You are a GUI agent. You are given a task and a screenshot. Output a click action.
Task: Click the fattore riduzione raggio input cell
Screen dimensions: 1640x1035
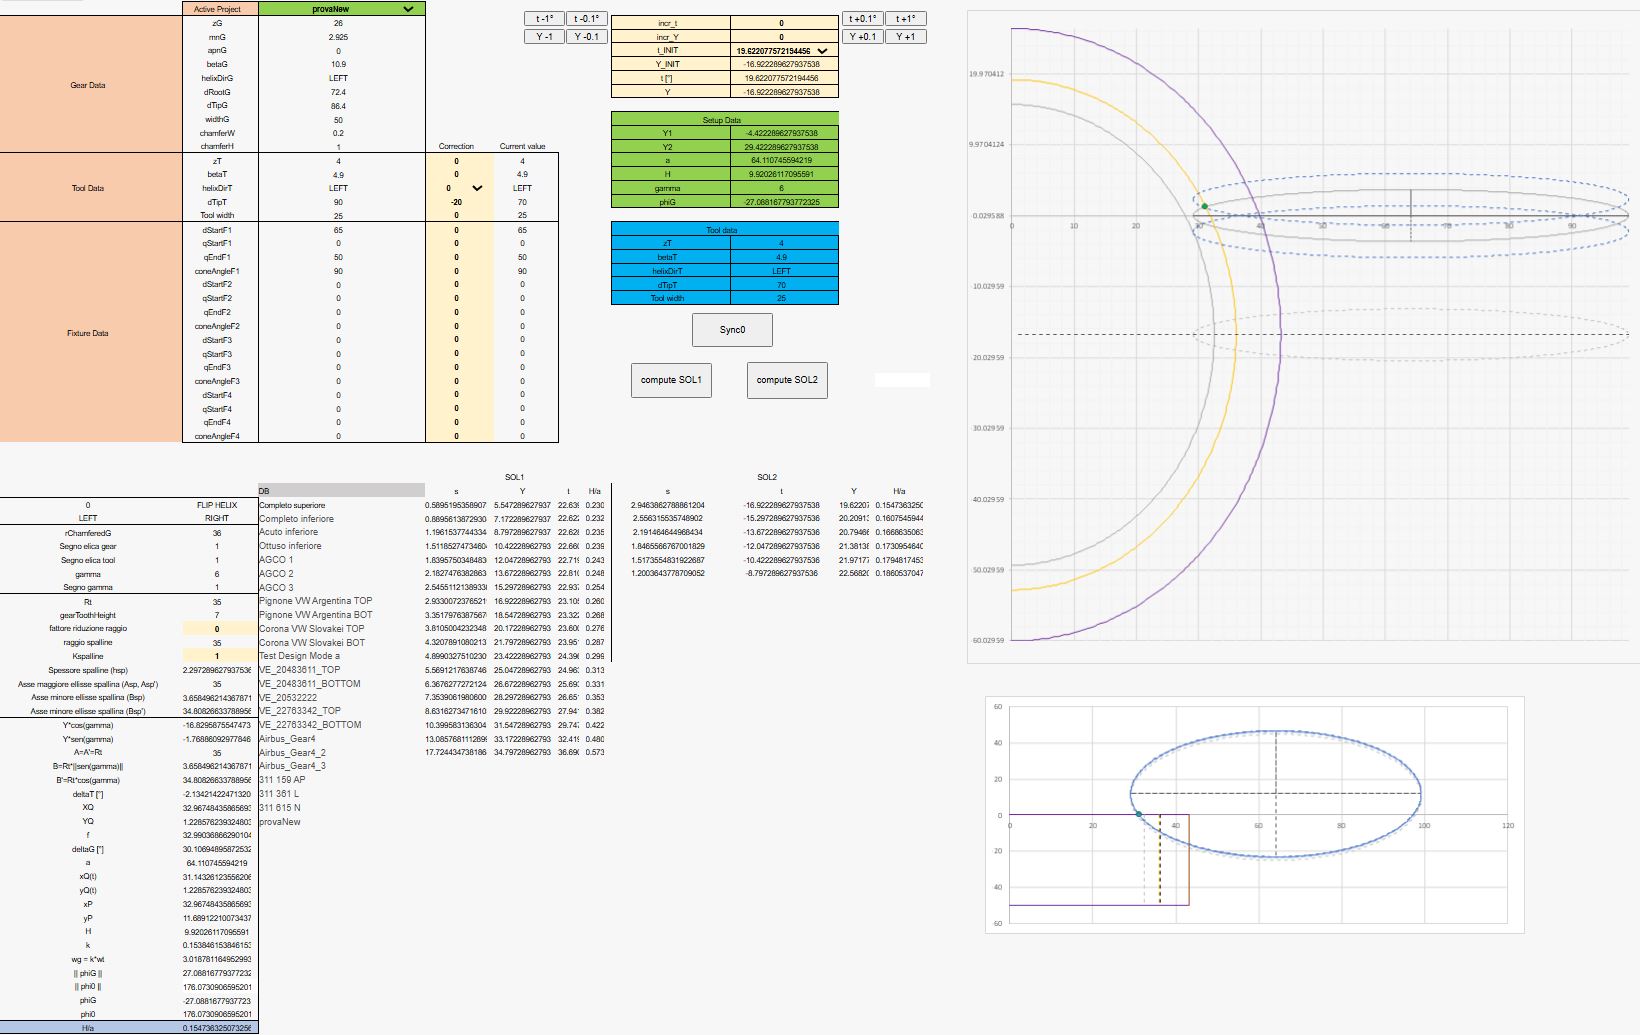coord(217,629)
